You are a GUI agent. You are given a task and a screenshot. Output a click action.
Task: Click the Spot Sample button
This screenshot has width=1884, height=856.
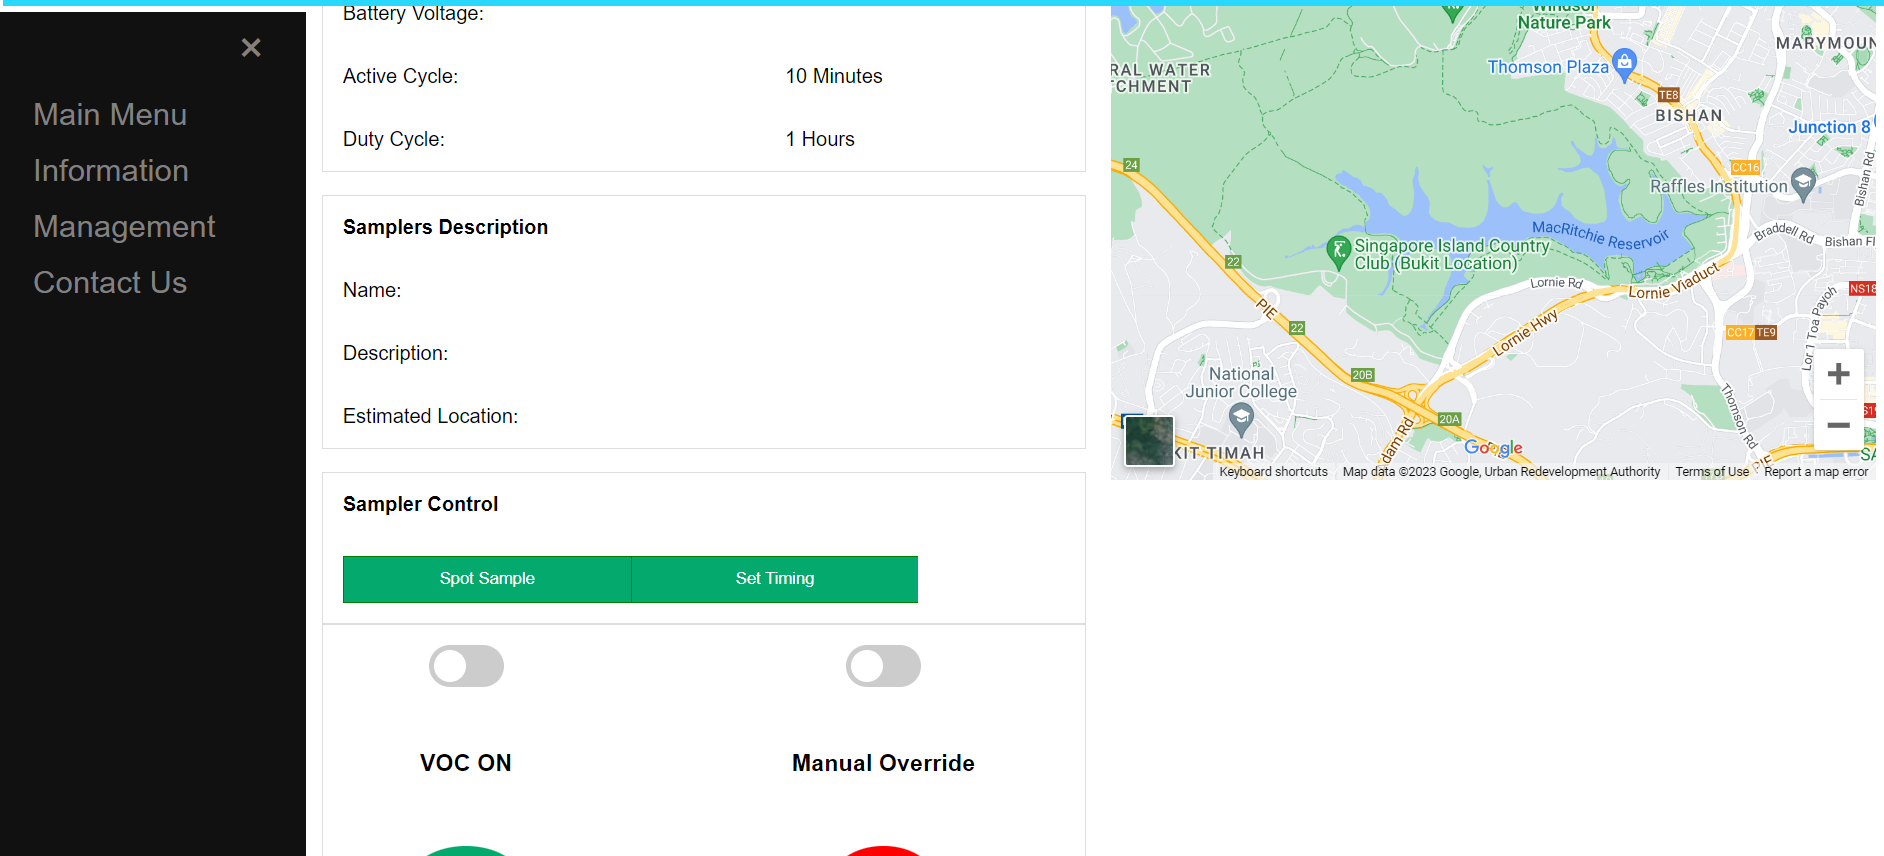(487, 579)
